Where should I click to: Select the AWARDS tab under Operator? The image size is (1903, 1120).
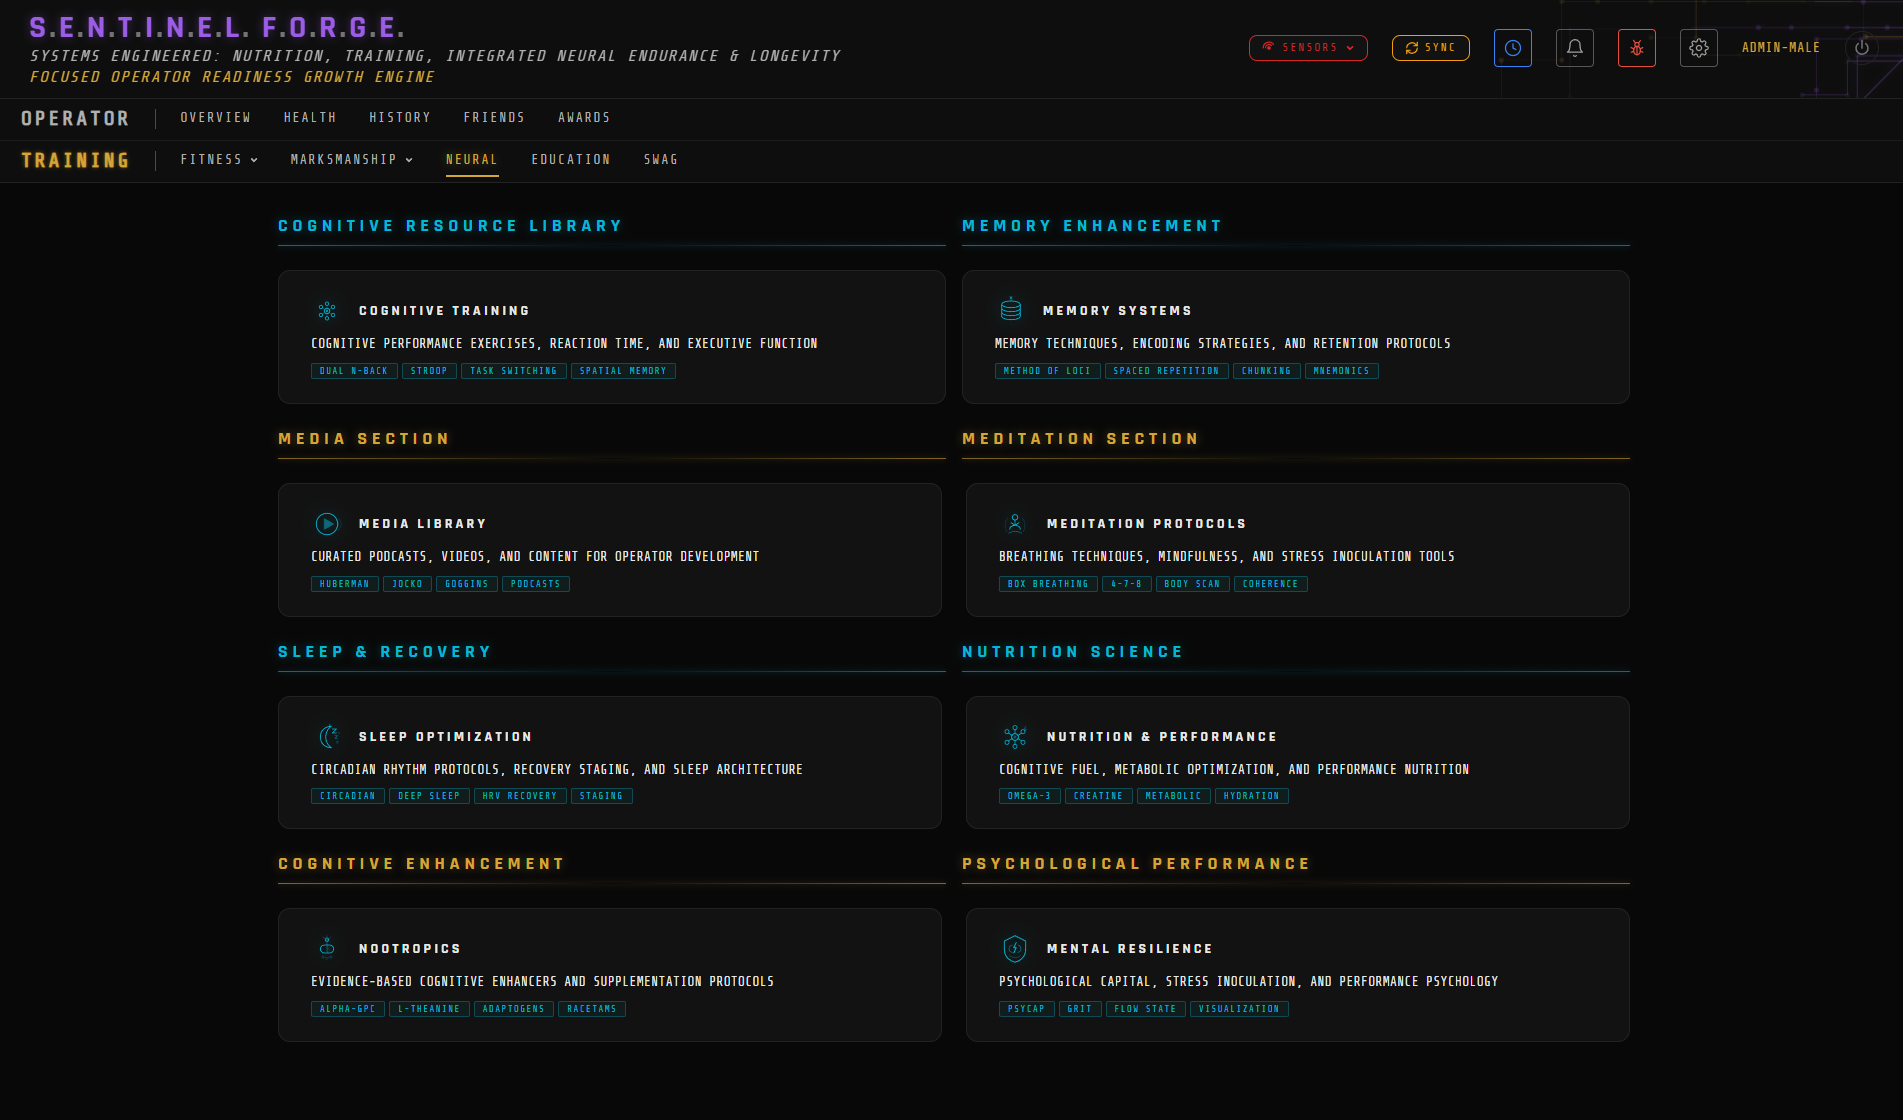coord(584,117)
